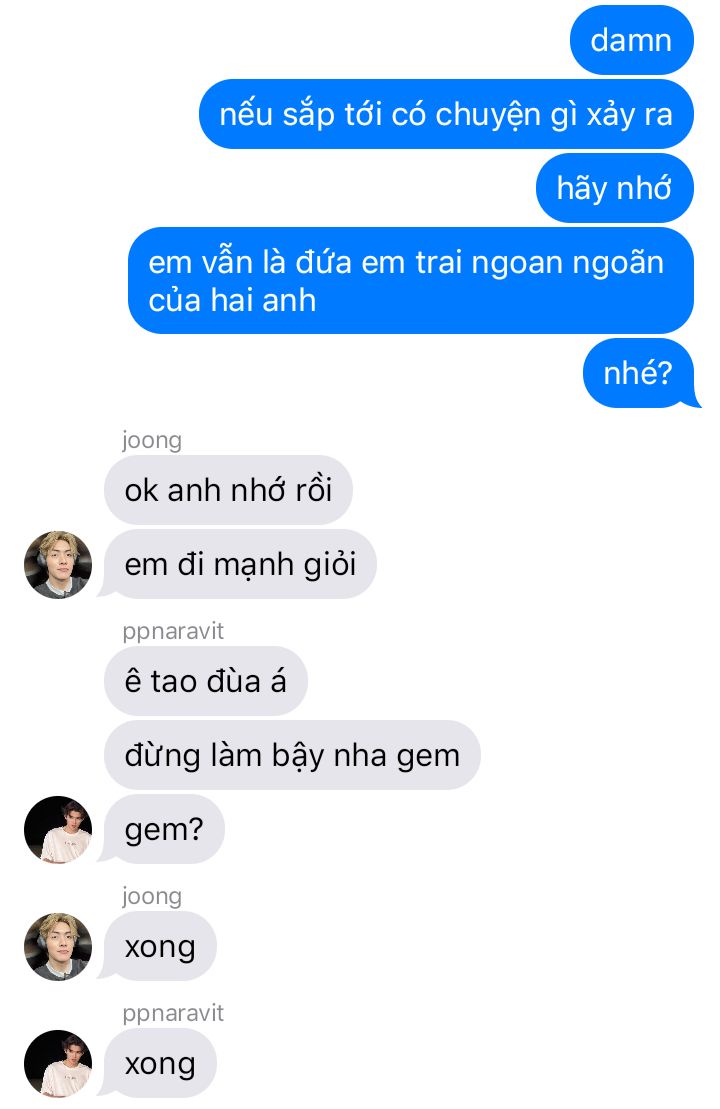The image size is (720, 1109).
Task: Click the "ppnaravit" label above the last message
Action: (173, 1013)
